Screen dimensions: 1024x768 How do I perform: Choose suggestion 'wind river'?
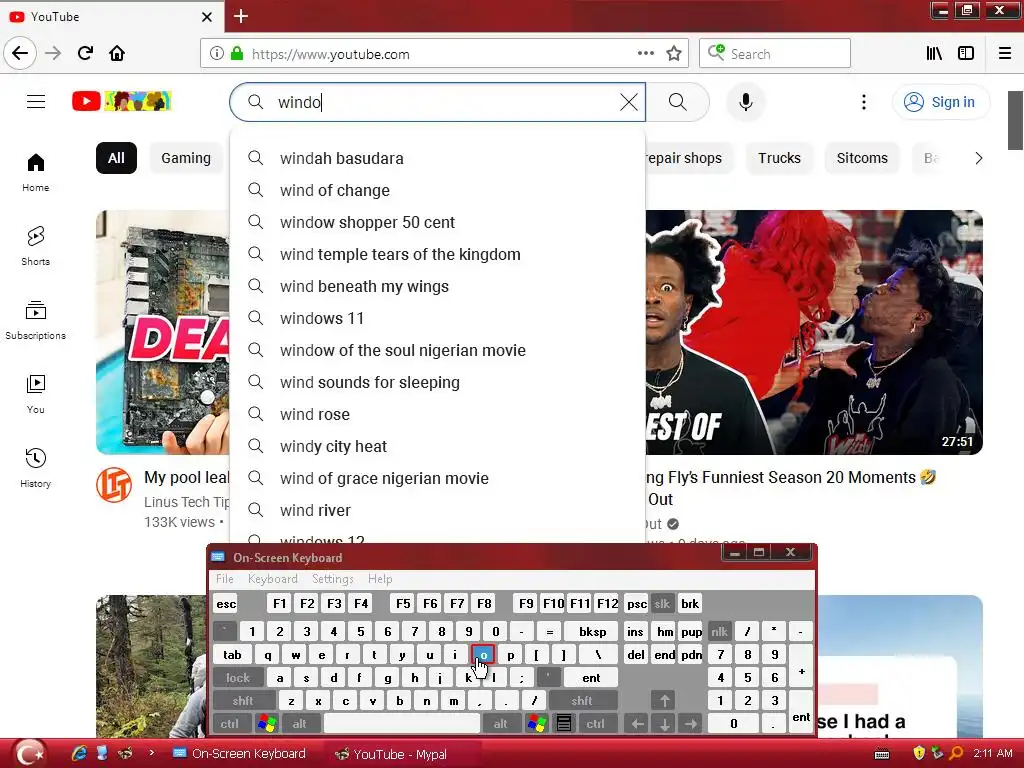click(438, 510)
